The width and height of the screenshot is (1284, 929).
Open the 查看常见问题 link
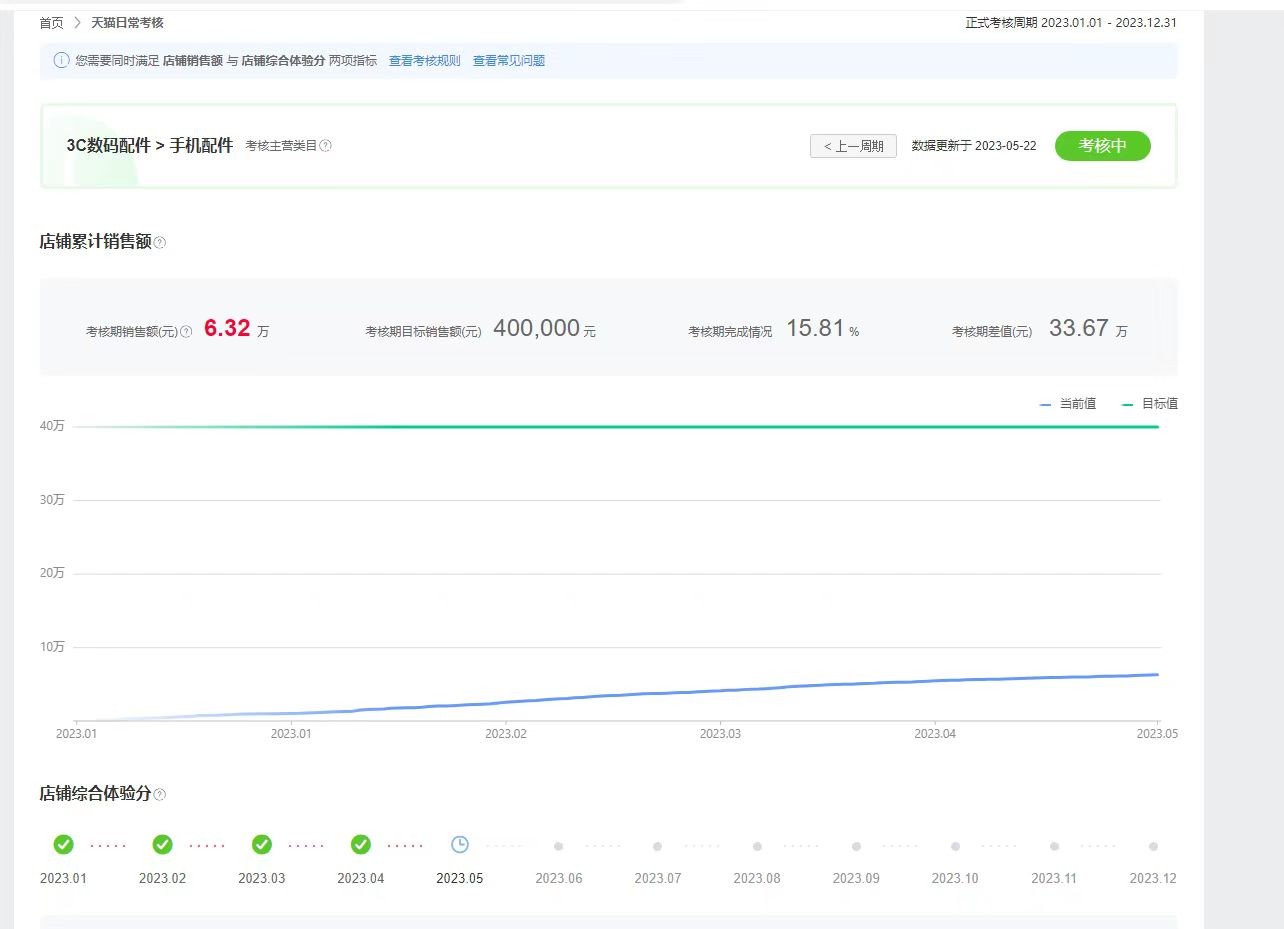509,61
